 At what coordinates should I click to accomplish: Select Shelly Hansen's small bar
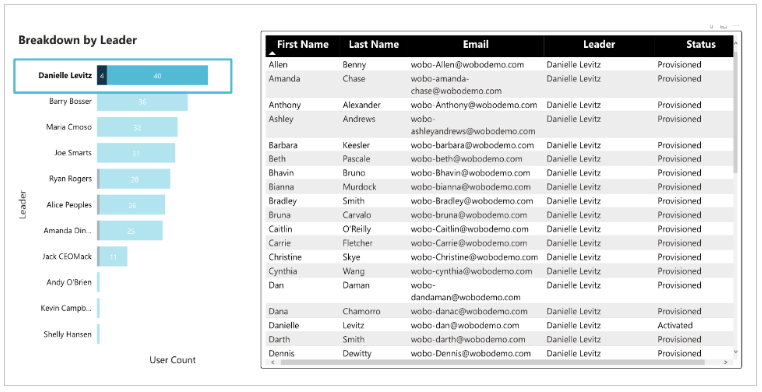[99, 334]
